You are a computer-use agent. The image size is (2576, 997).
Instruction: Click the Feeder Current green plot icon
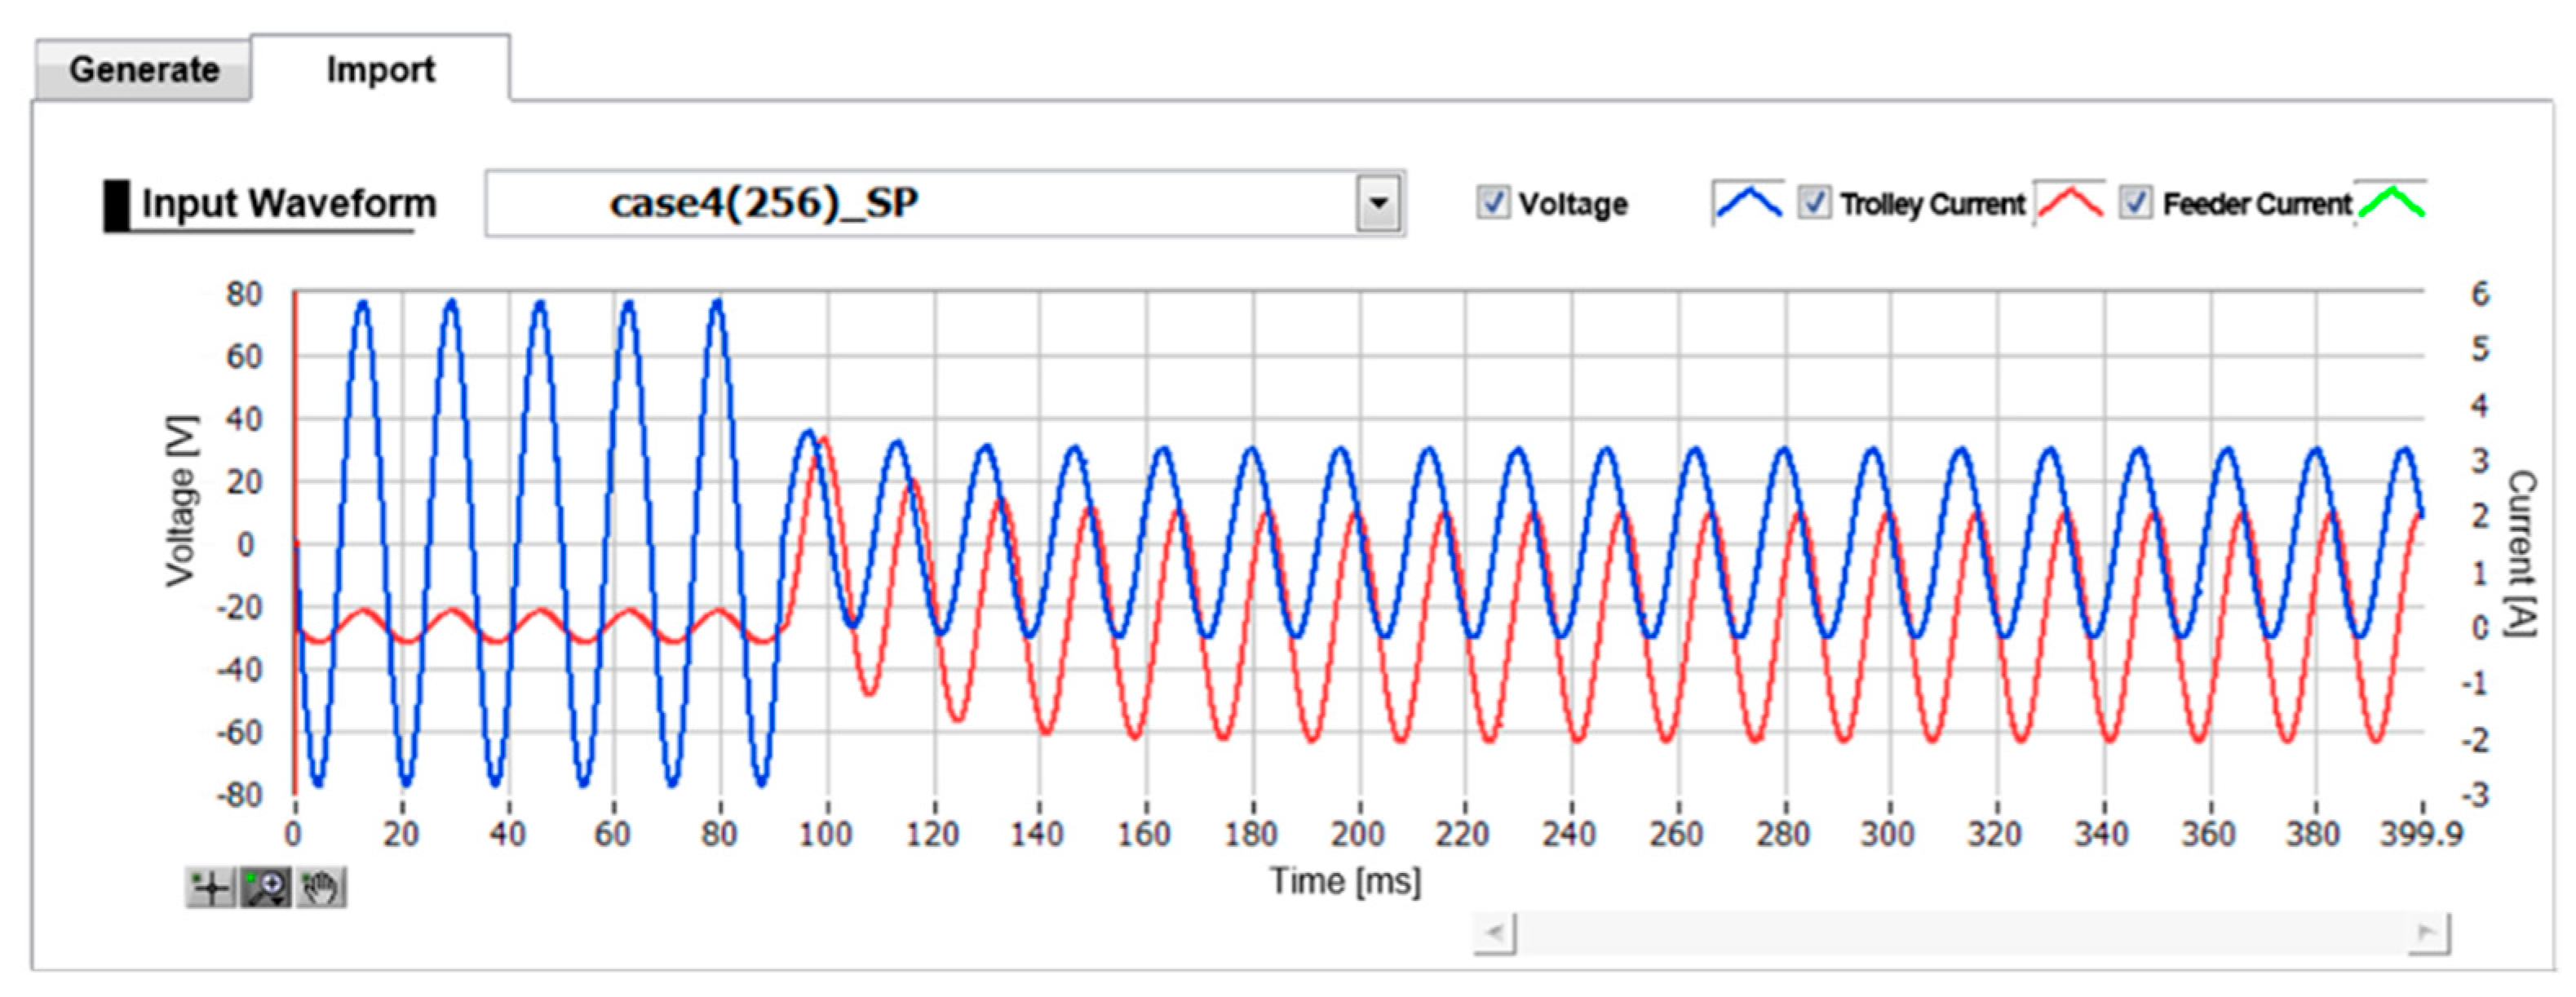point(2391,203)
